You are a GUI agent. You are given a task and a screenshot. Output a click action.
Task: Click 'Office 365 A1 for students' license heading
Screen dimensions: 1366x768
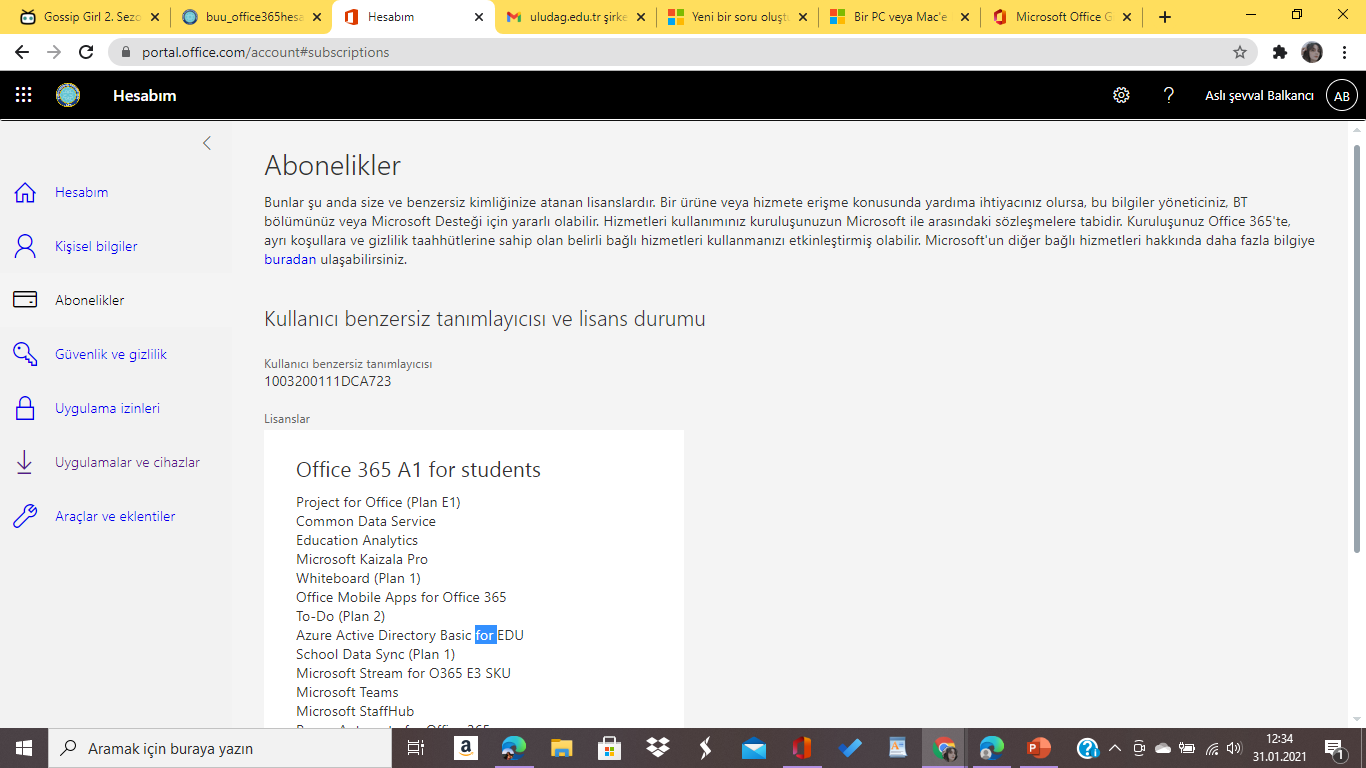click(x=418, y=470)
